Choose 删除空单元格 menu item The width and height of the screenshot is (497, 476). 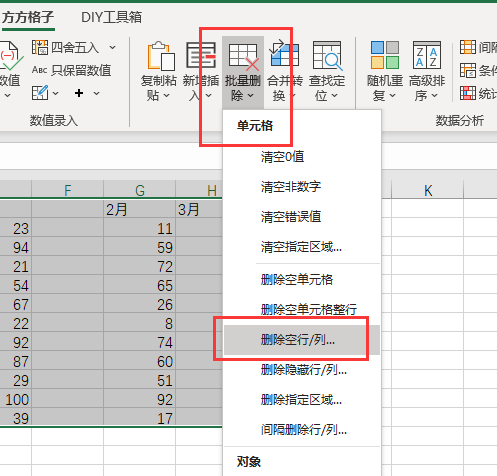302,279
